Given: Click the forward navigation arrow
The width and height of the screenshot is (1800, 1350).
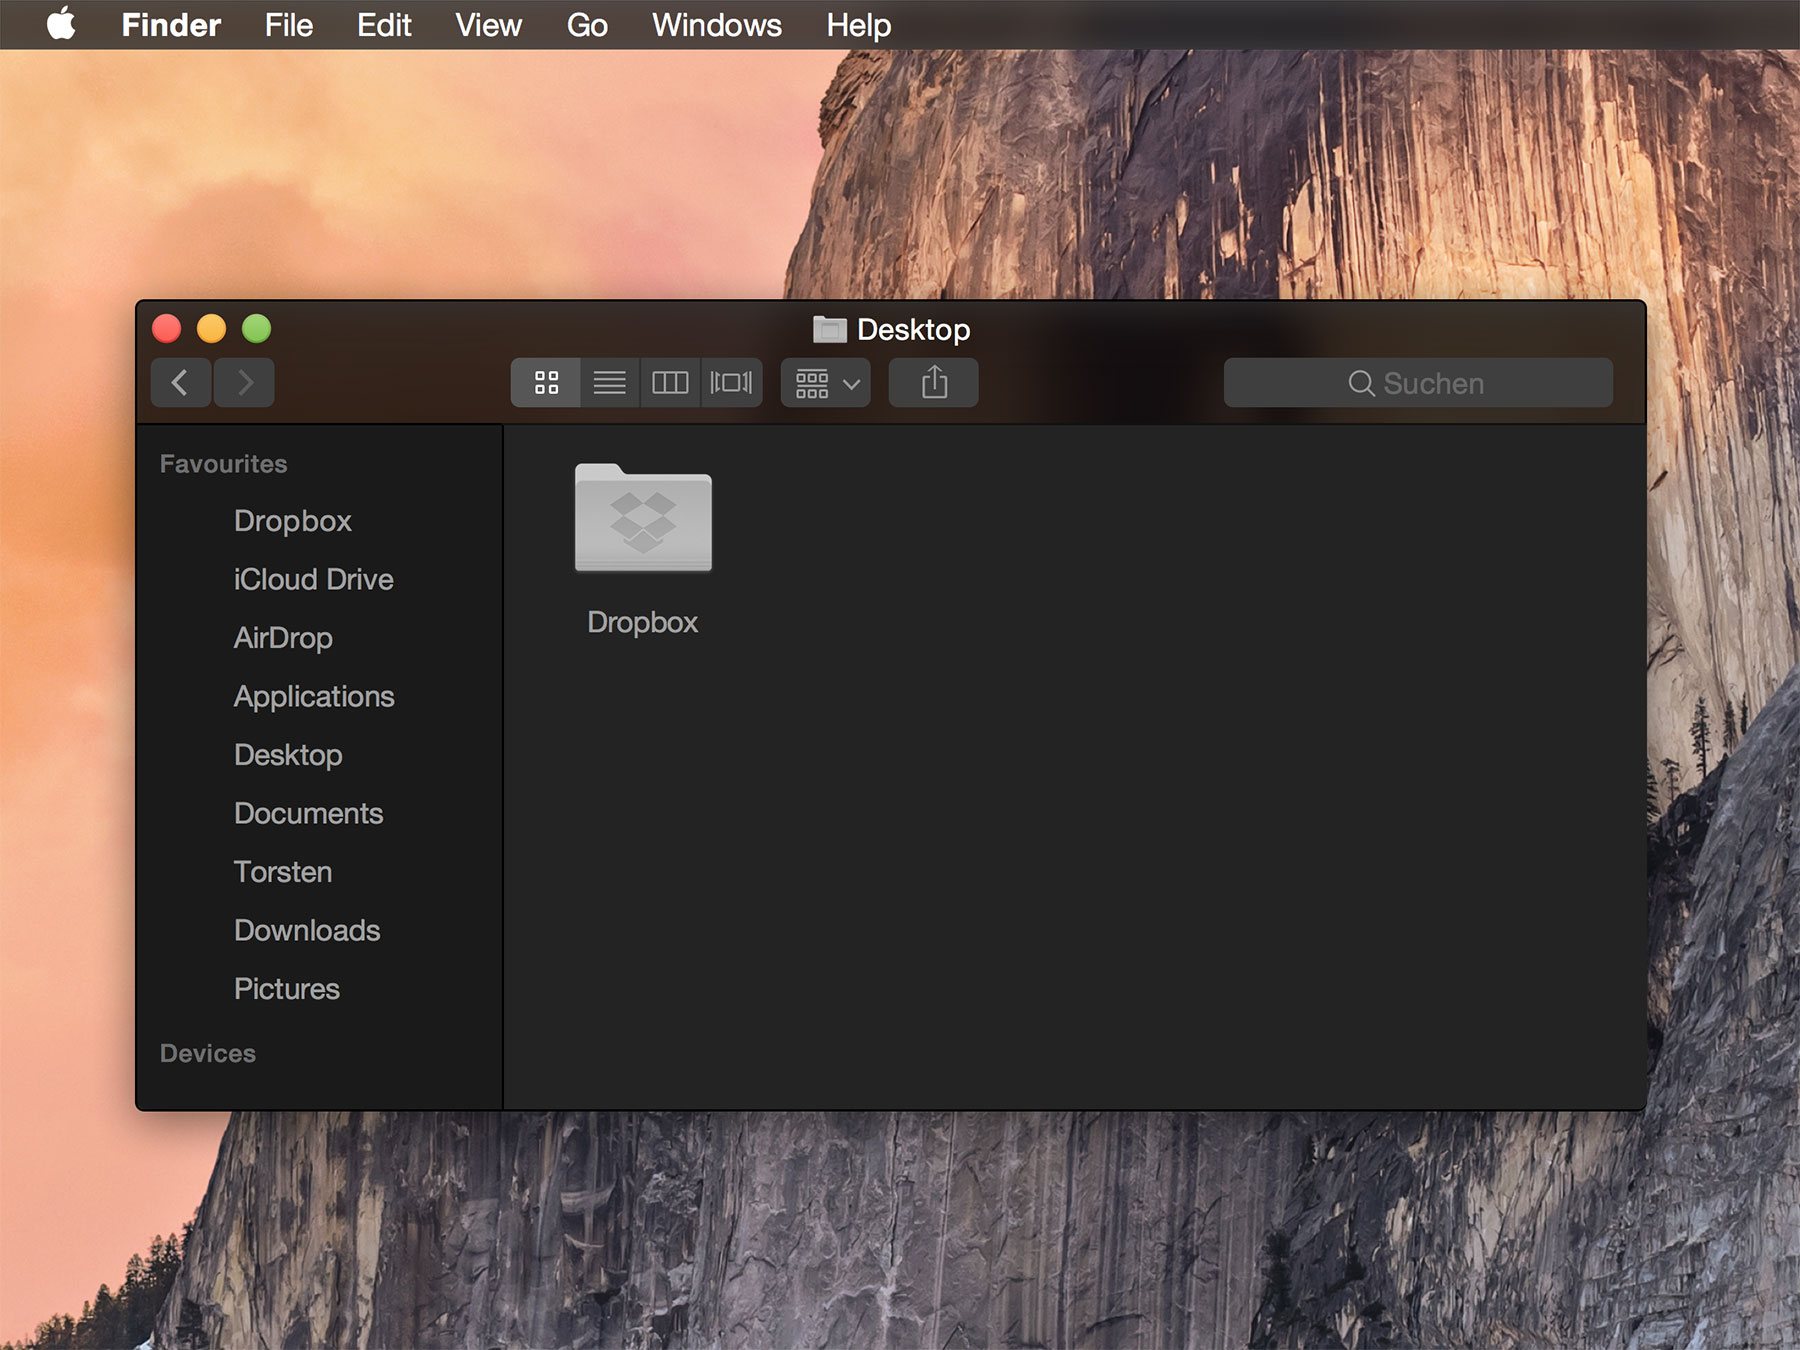Looking at the screenshot, I should pos(243,382).
